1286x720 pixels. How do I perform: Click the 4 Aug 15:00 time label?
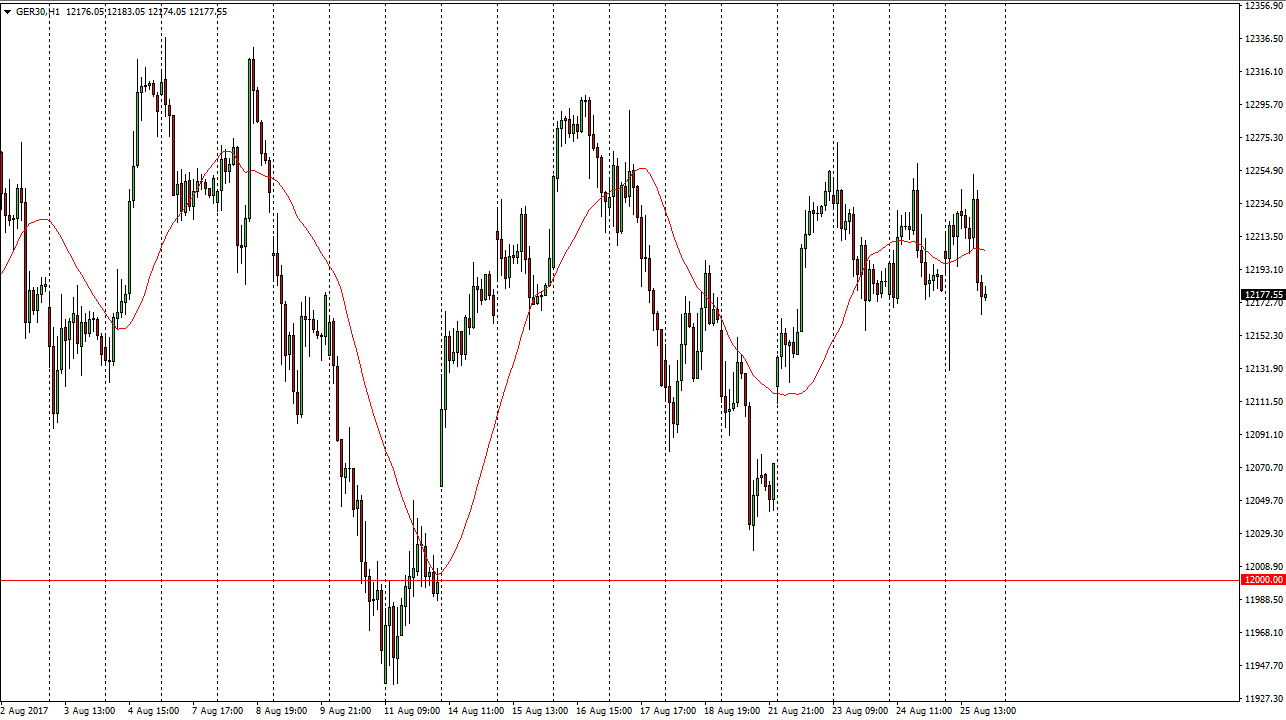click(153, 711)
